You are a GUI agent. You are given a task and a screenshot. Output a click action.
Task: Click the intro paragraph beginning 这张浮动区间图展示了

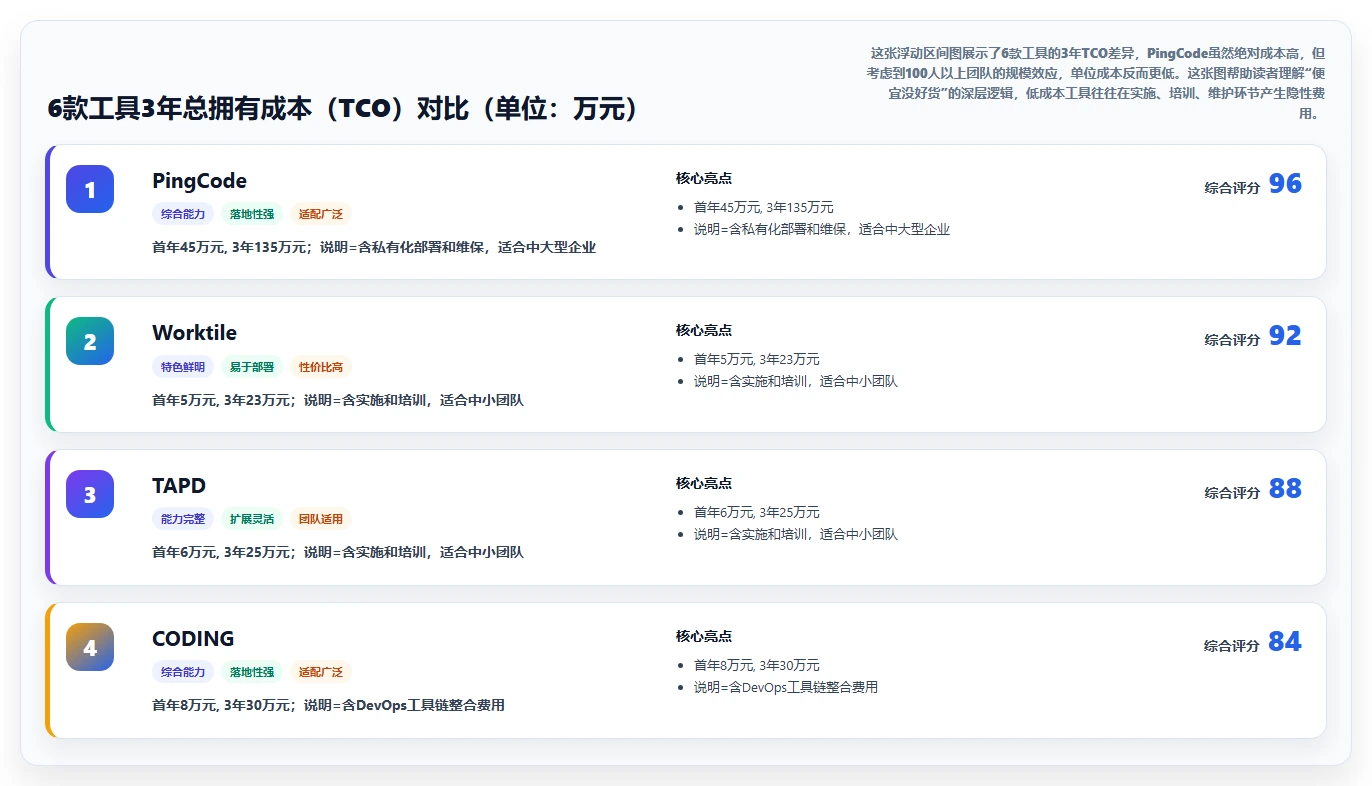(1096, 83)
